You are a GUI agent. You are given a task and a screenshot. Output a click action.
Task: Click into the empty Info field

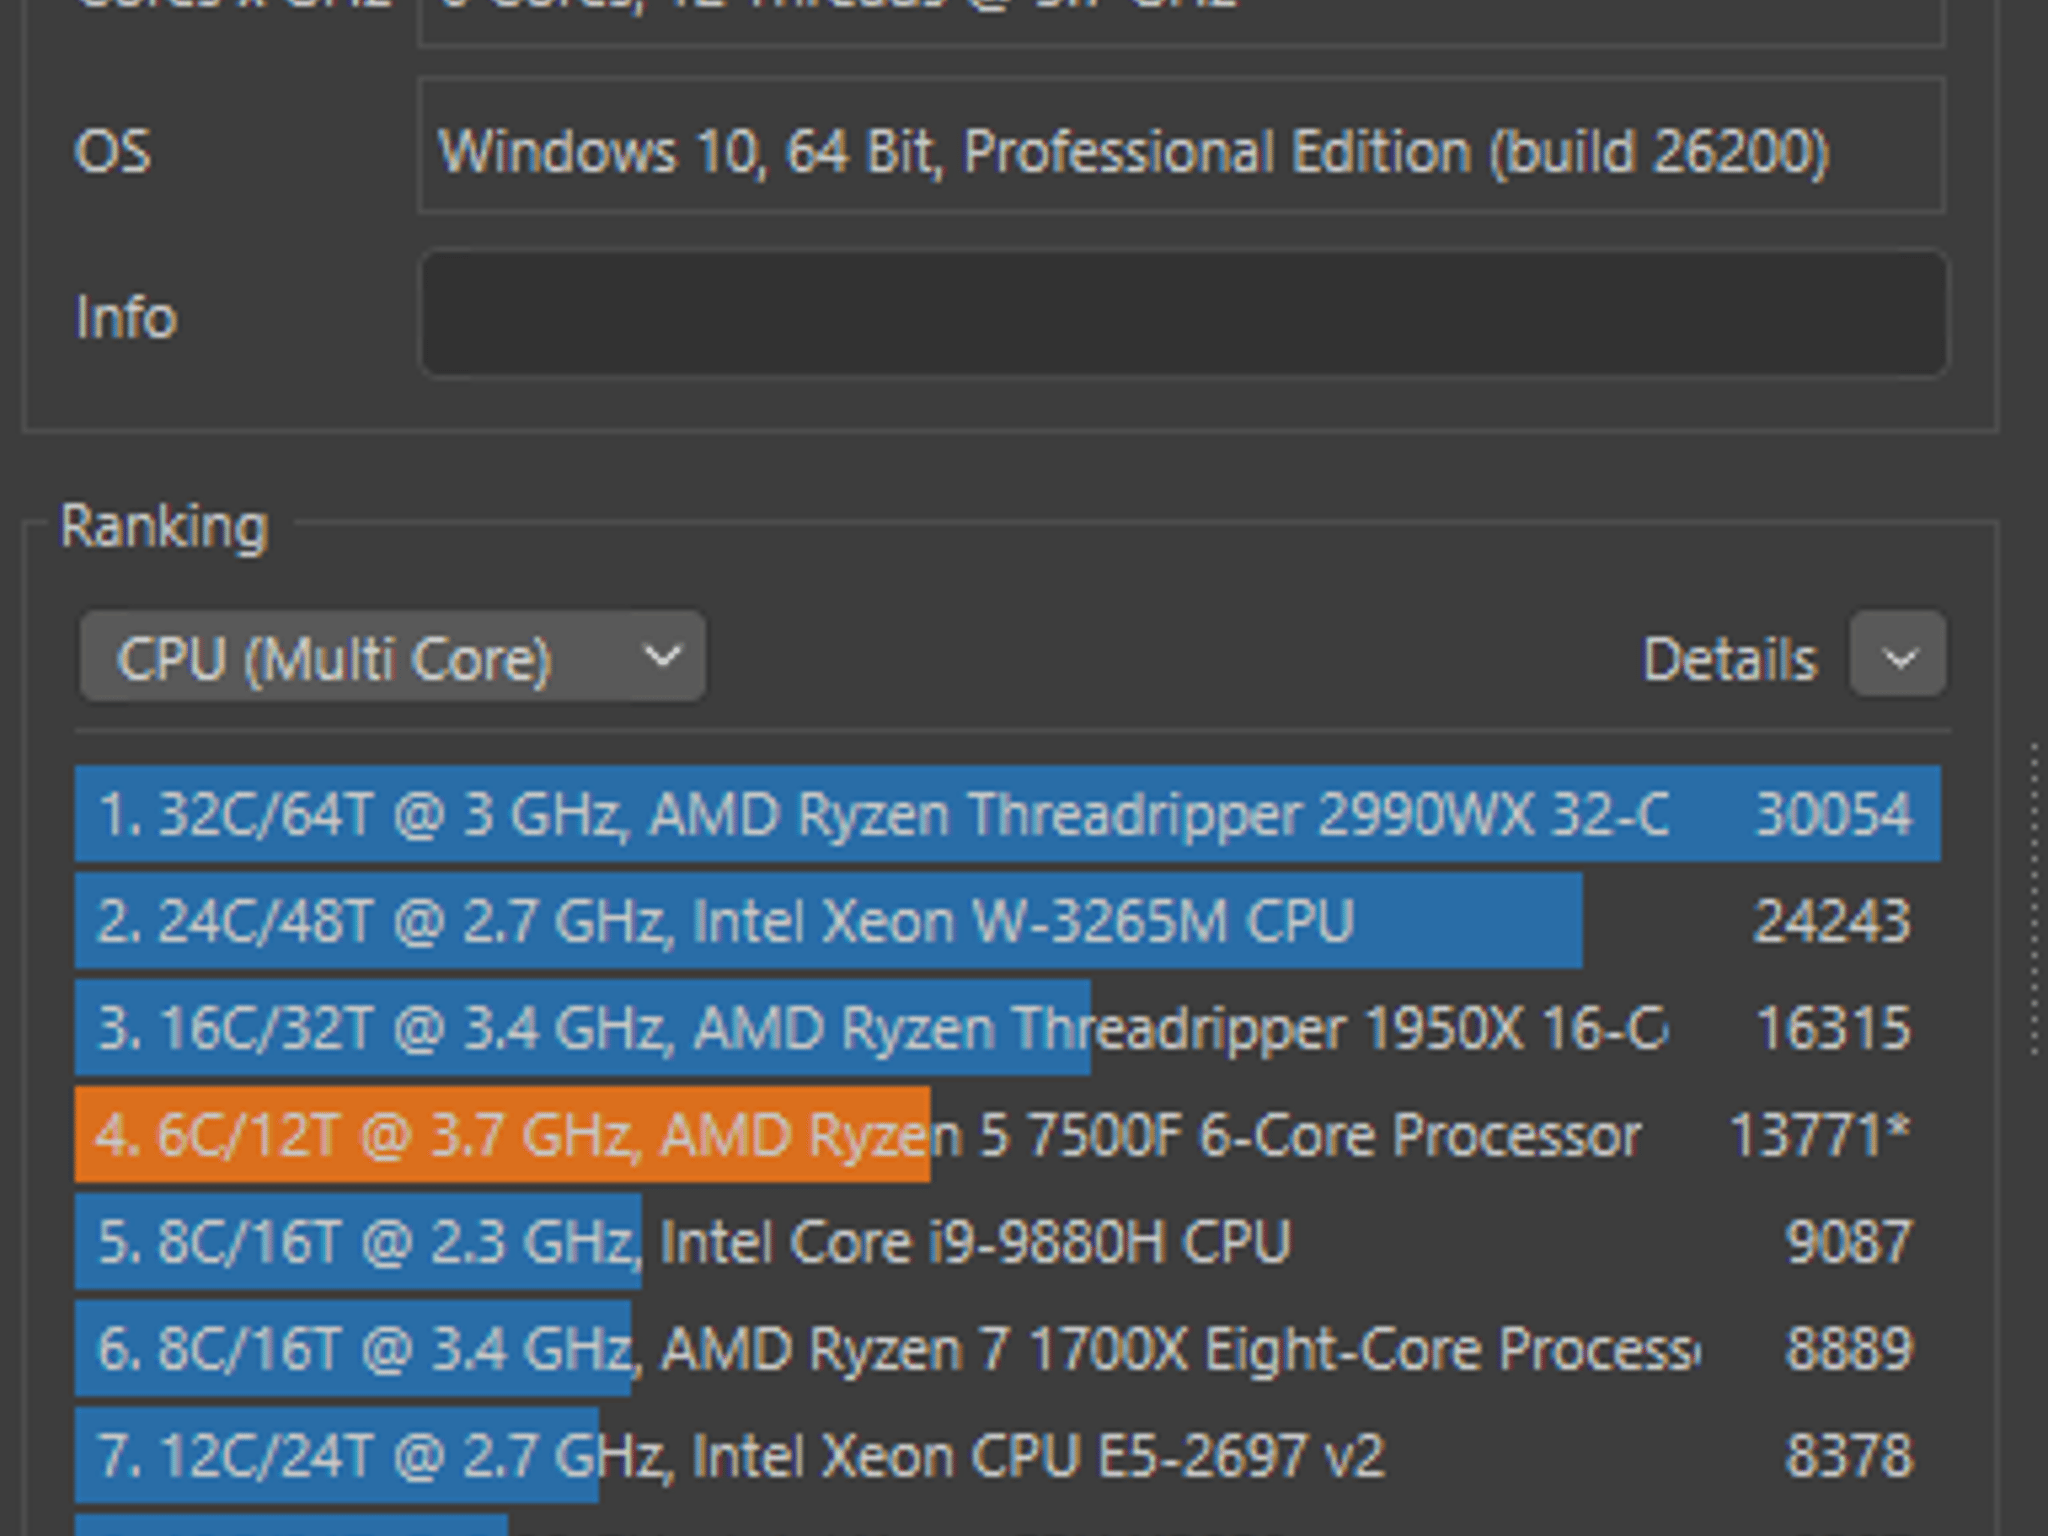tap(1183, 314)
